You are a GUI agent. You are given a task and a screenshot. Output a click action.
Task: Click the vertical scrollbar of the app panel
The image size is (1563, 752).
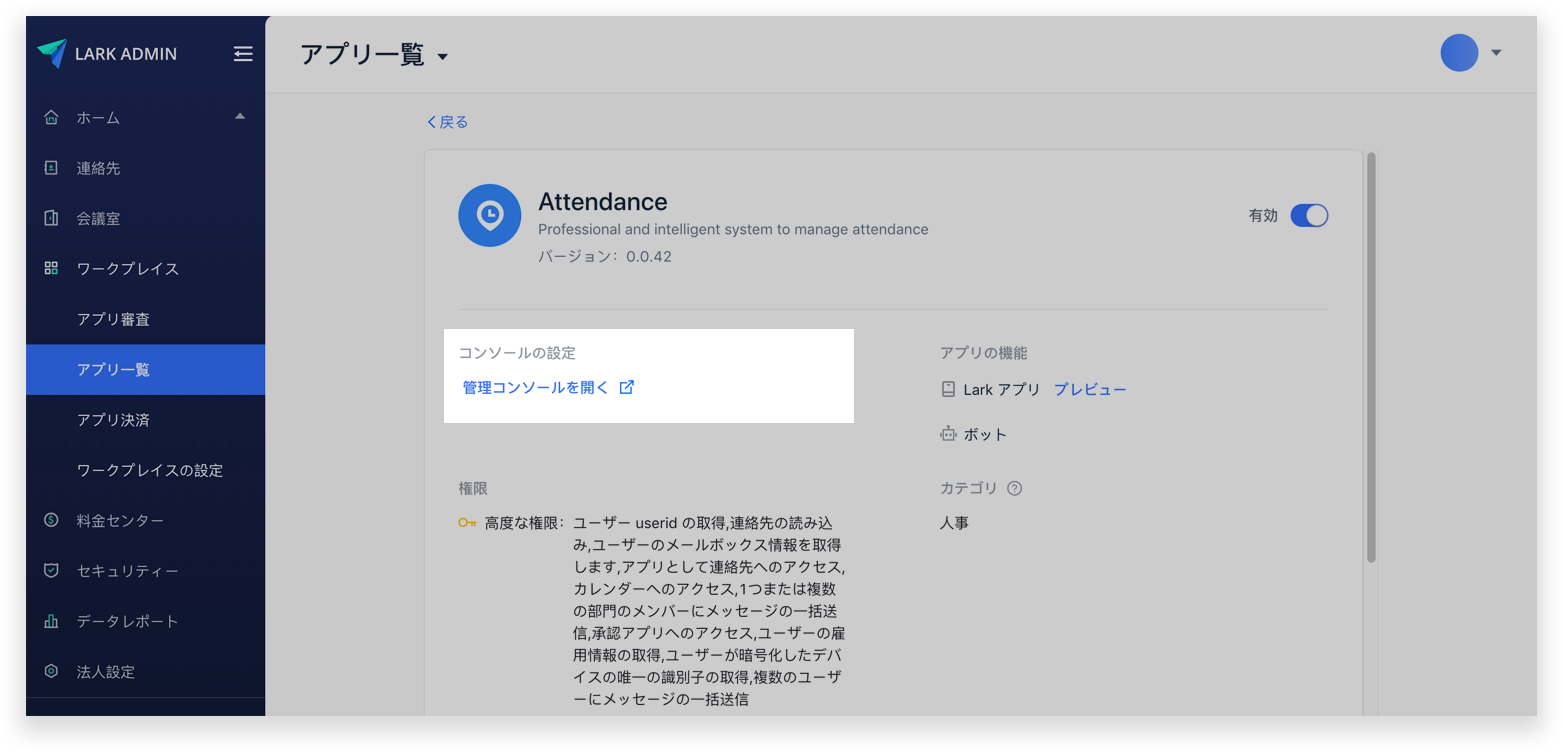click(x=1371, y=357)
